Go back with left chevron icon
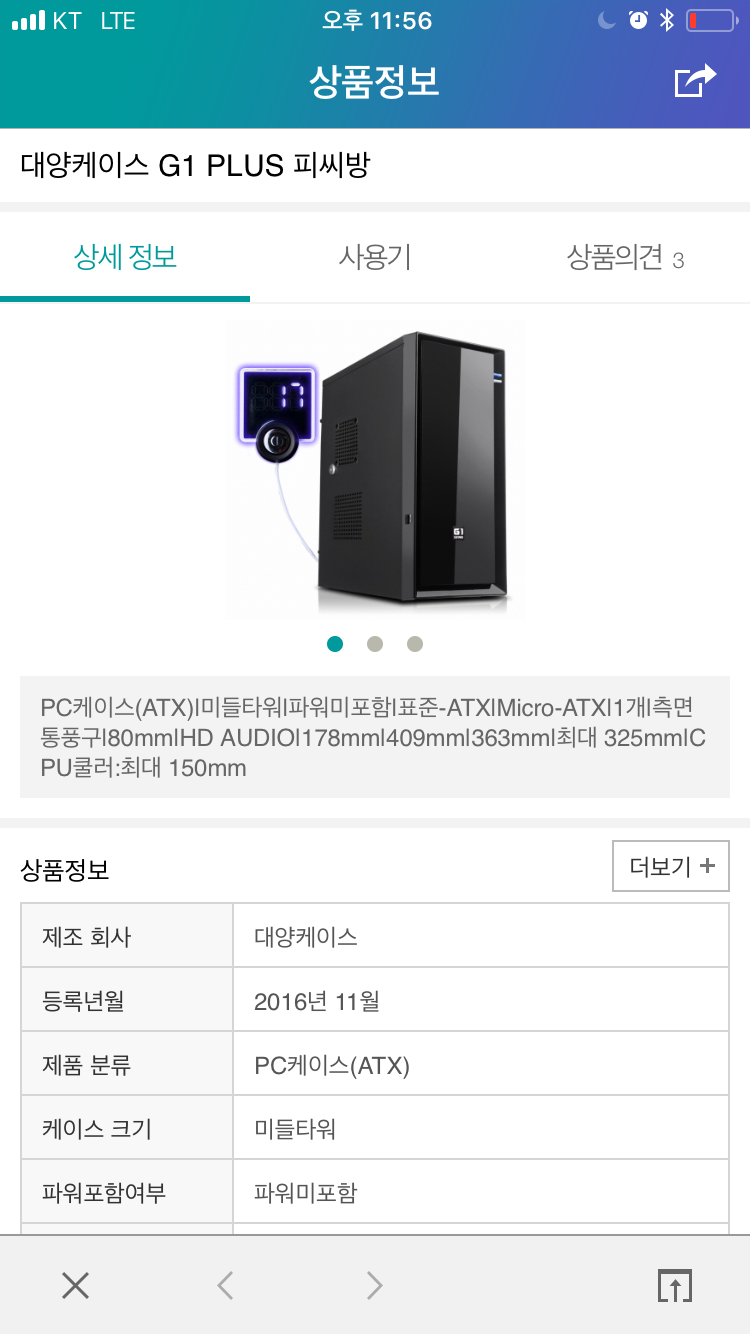The height and width of the screenshot is (1334, 750). 225,1285
